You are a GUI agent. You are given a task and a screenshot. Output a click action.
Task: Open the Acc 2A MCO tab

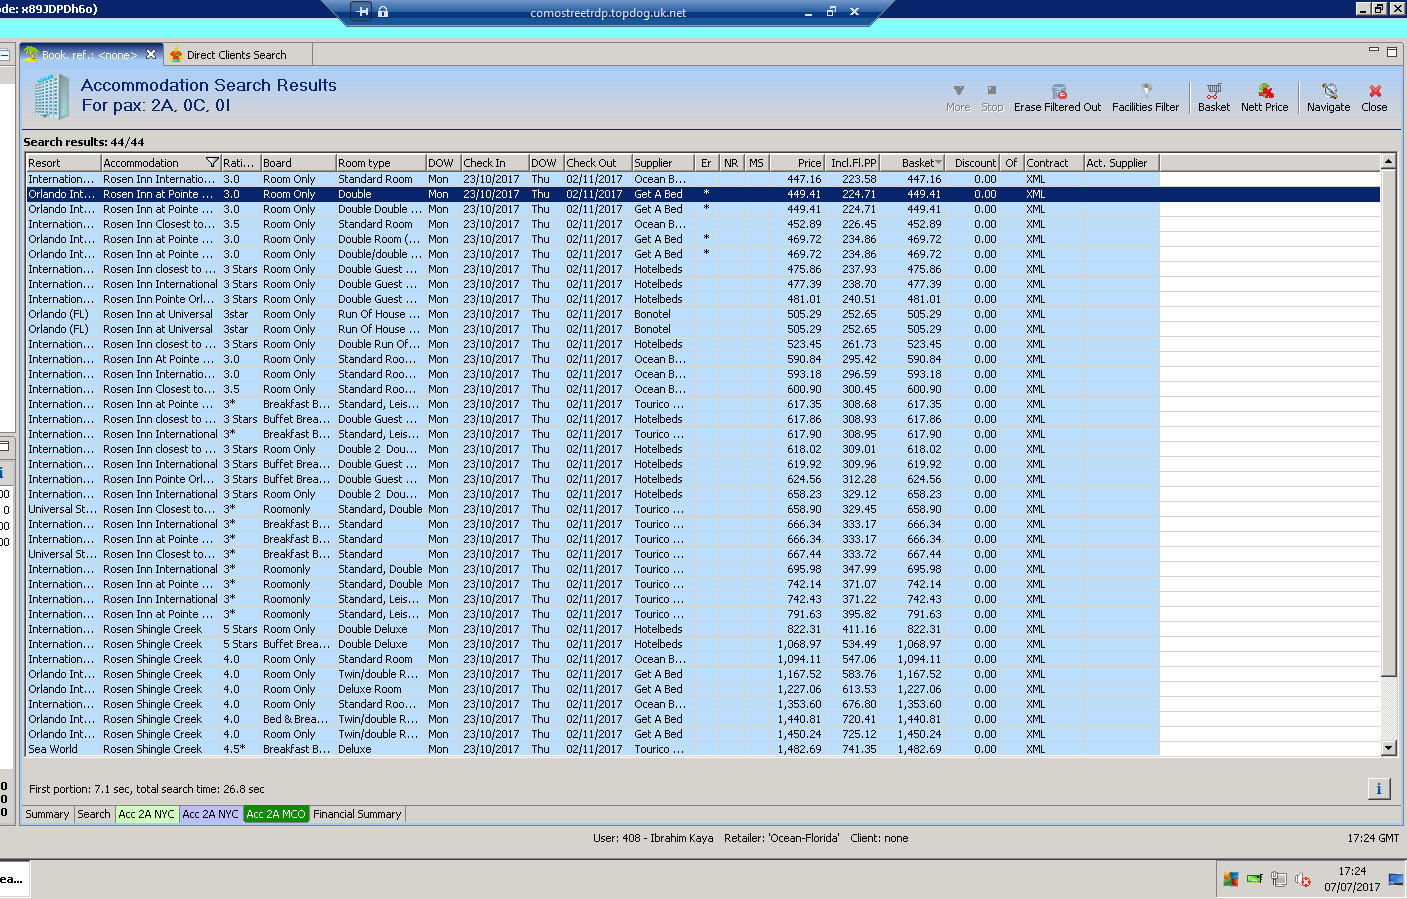[x=276, y=814]
